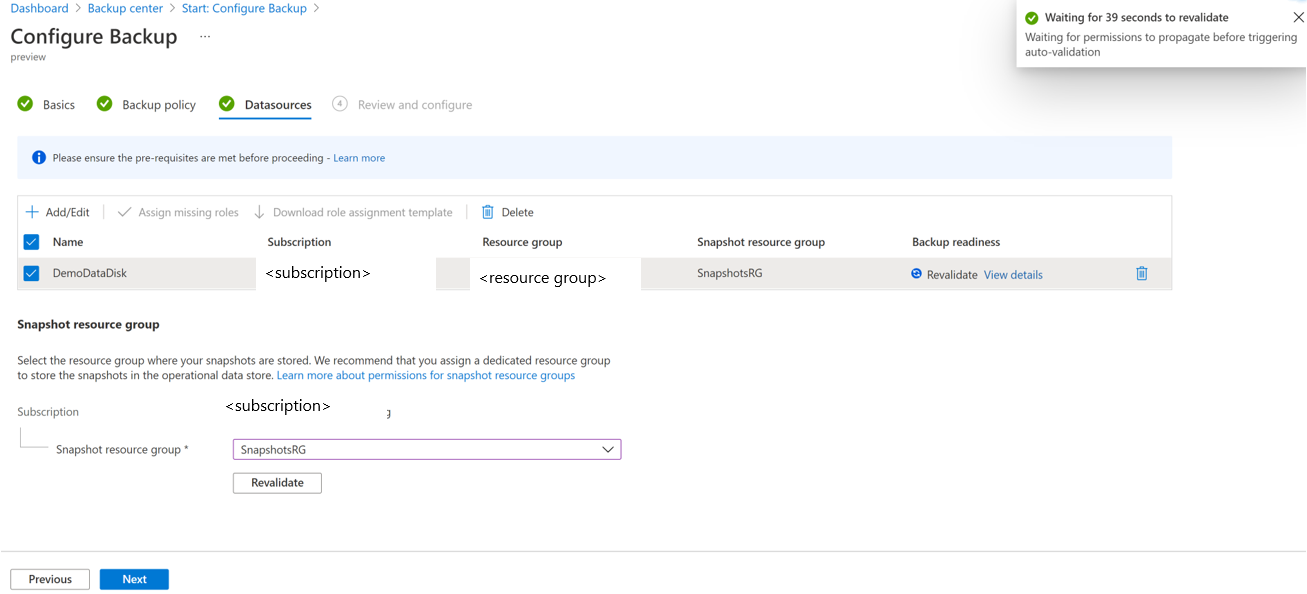Click Assign missing roles checkmark icon
This screenshot has width=1307, height=594.
click(x=125, y=212)
